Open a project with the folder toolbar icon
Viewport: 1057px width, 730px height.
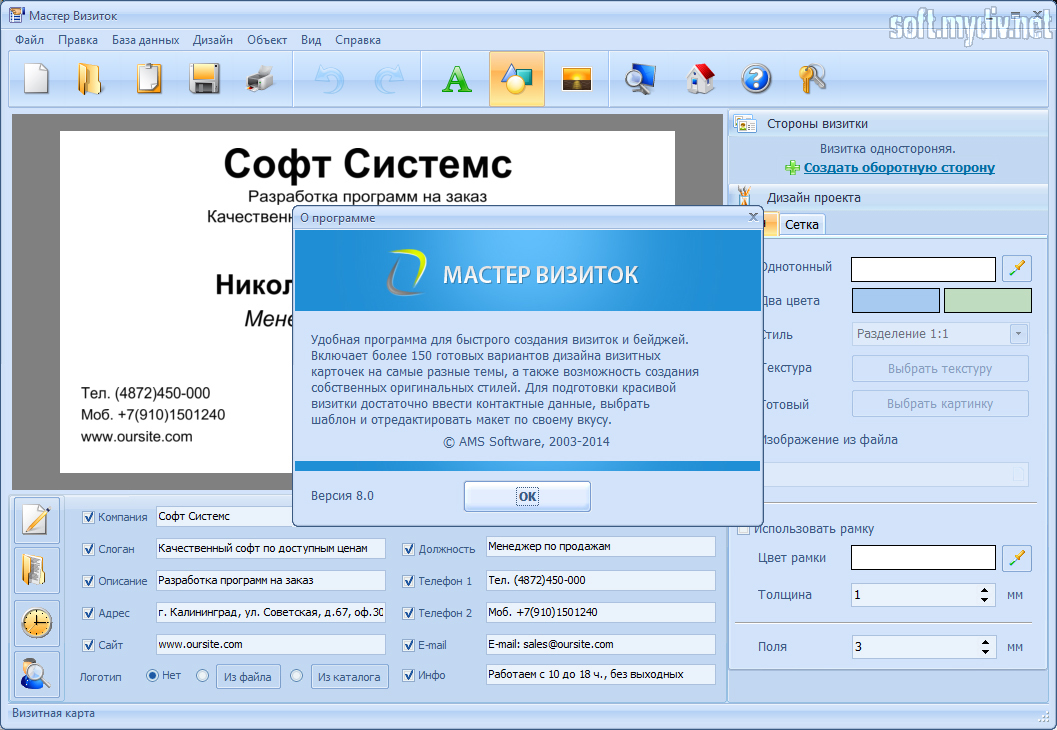(x=90, y=79)
